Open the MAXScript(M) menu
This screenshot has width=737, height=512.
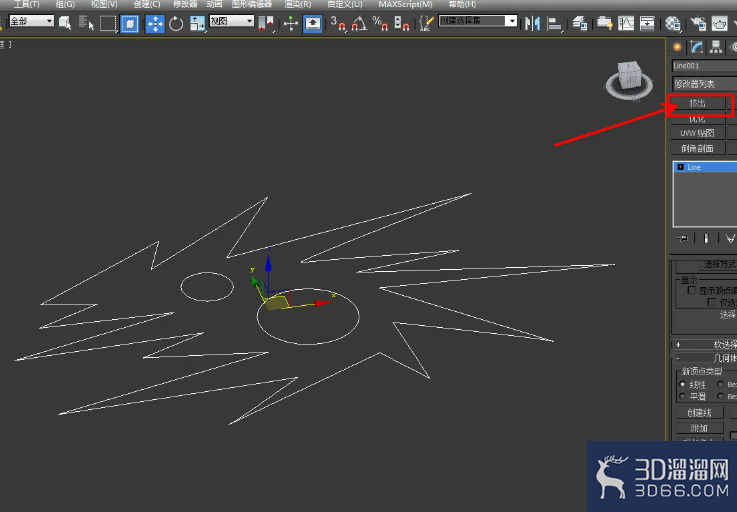coord(406,4)
